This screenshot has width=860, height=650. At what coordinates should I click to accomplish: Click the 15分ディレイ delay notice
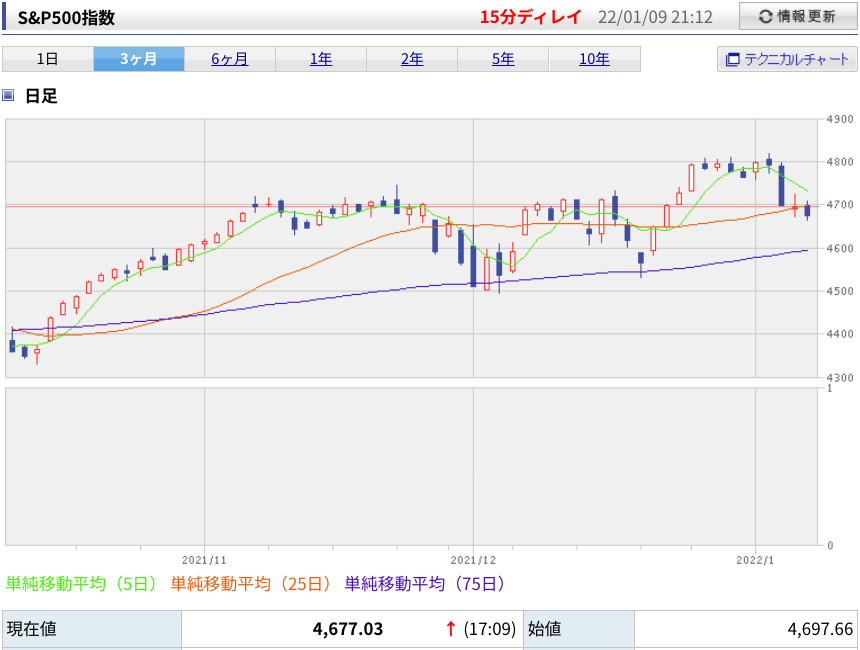point(530,17)
